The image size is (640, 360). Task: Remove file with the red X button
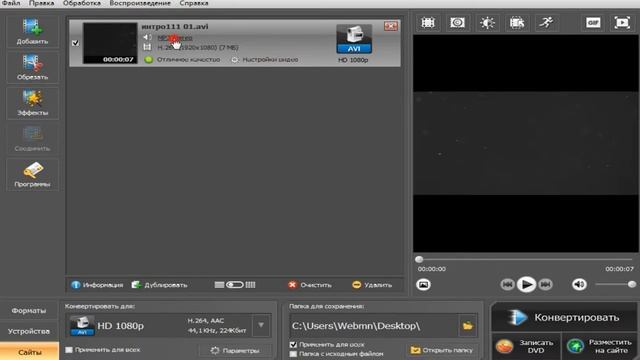coord(391,26)
